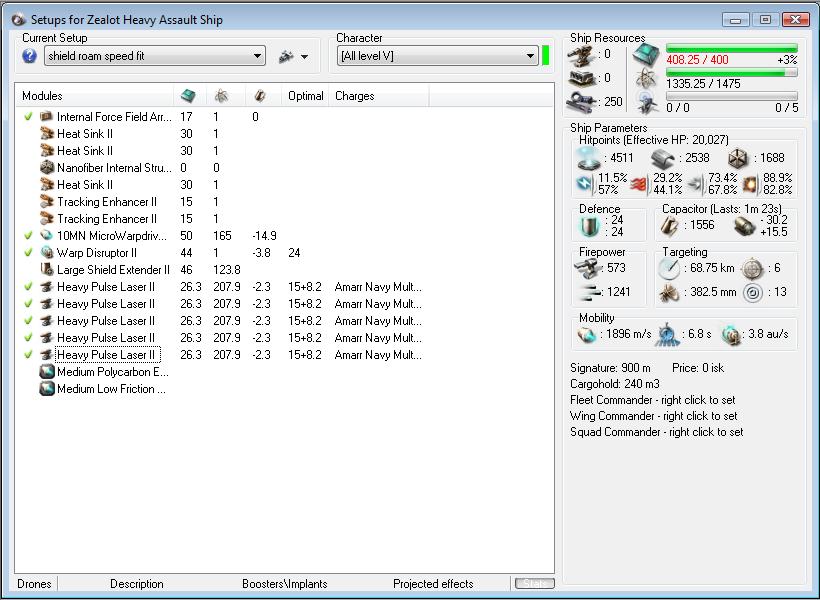
Task: Switch to the Projected effects tab
Action: [433, 584]
